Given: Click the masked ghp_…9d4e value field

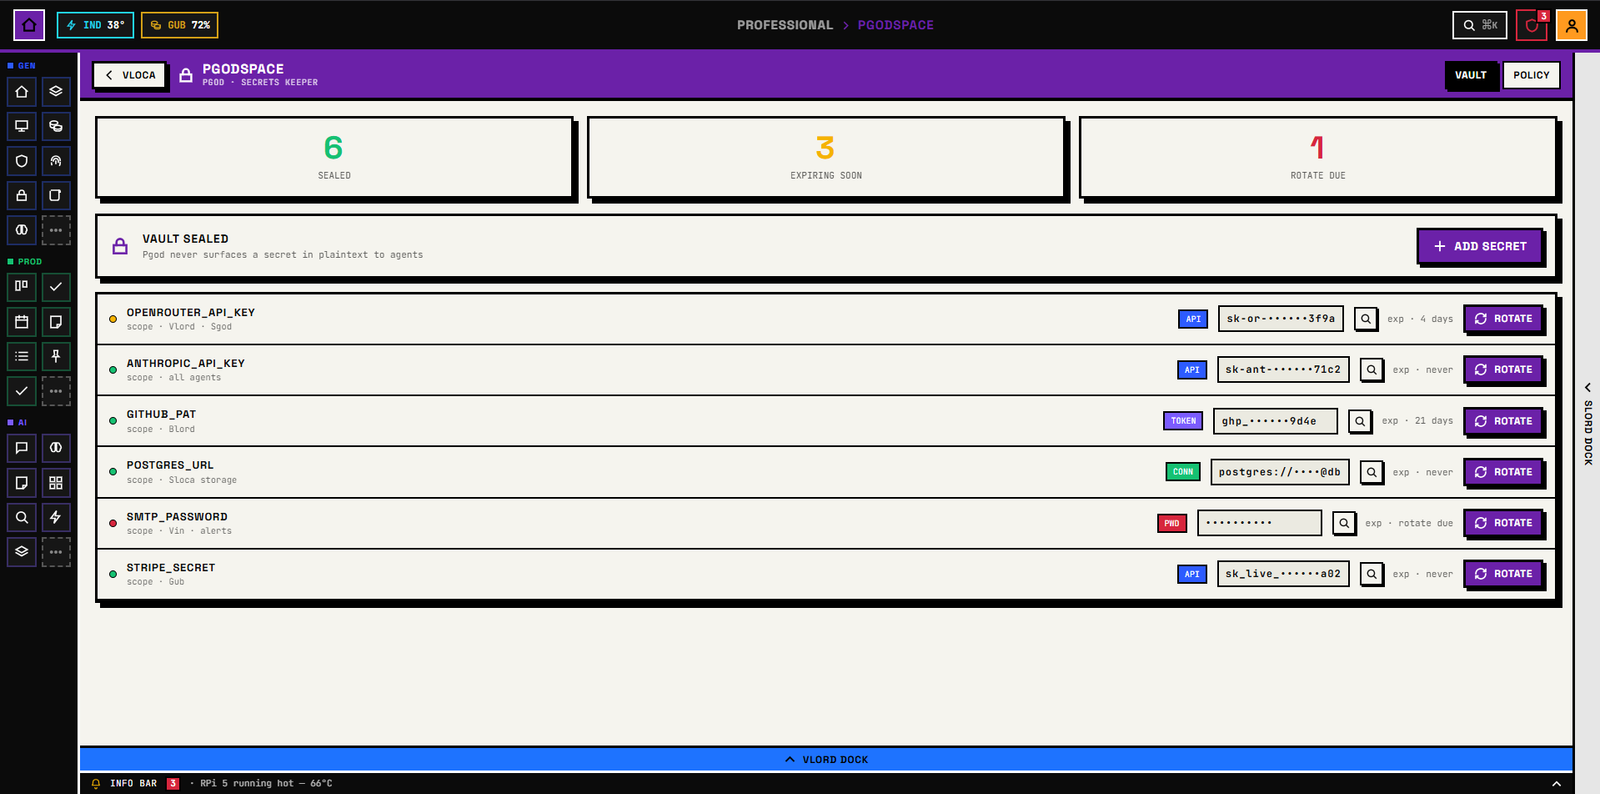Looking at the screenshot, I should (1275, 421).
